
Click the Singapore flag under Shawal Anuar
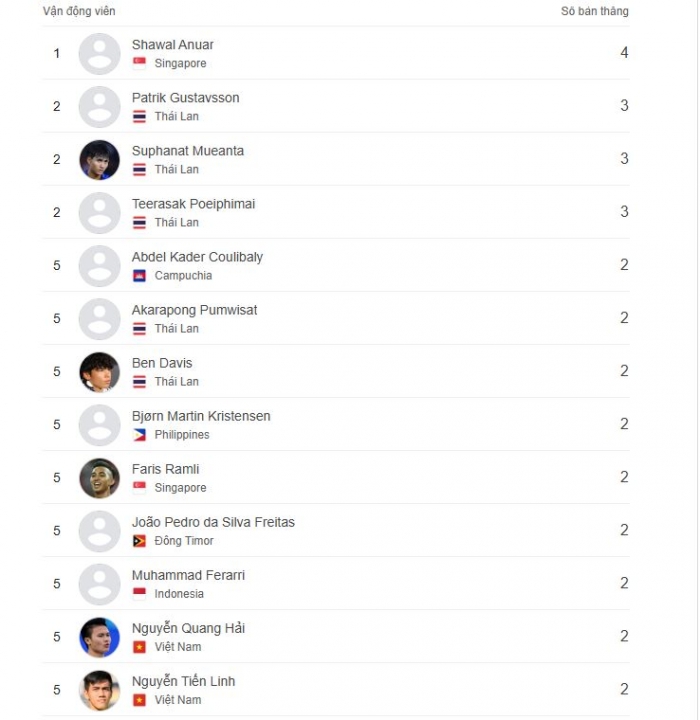(x=139, y=63)
